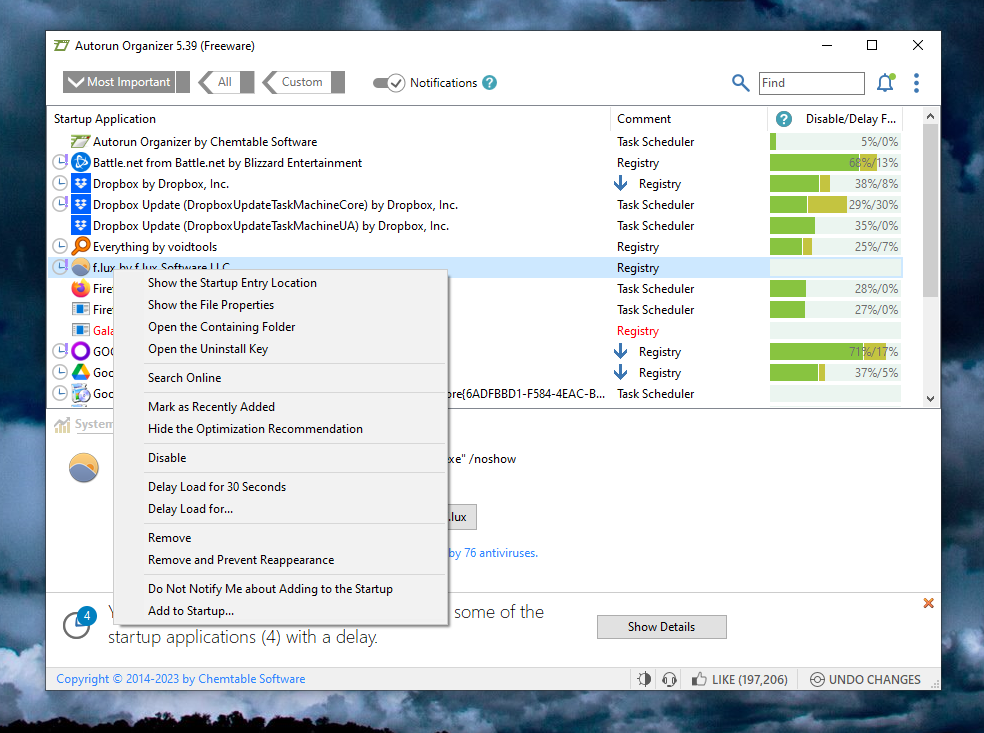
Task: Click the Startup Application column header
Action: click(x=328, y=119)
